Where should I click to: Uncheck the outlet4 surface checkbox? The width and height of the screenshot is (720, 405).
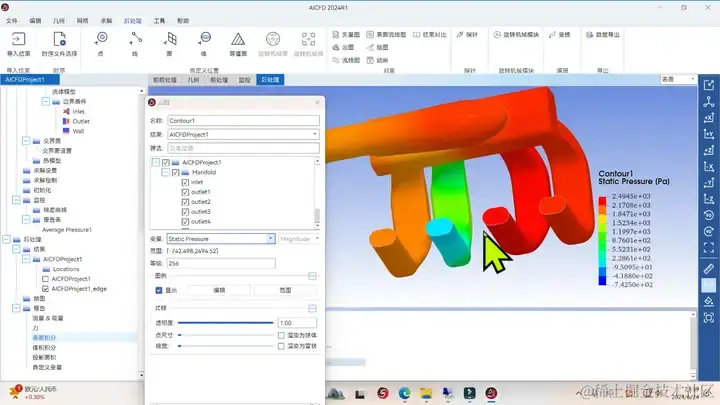coord(185,222)
